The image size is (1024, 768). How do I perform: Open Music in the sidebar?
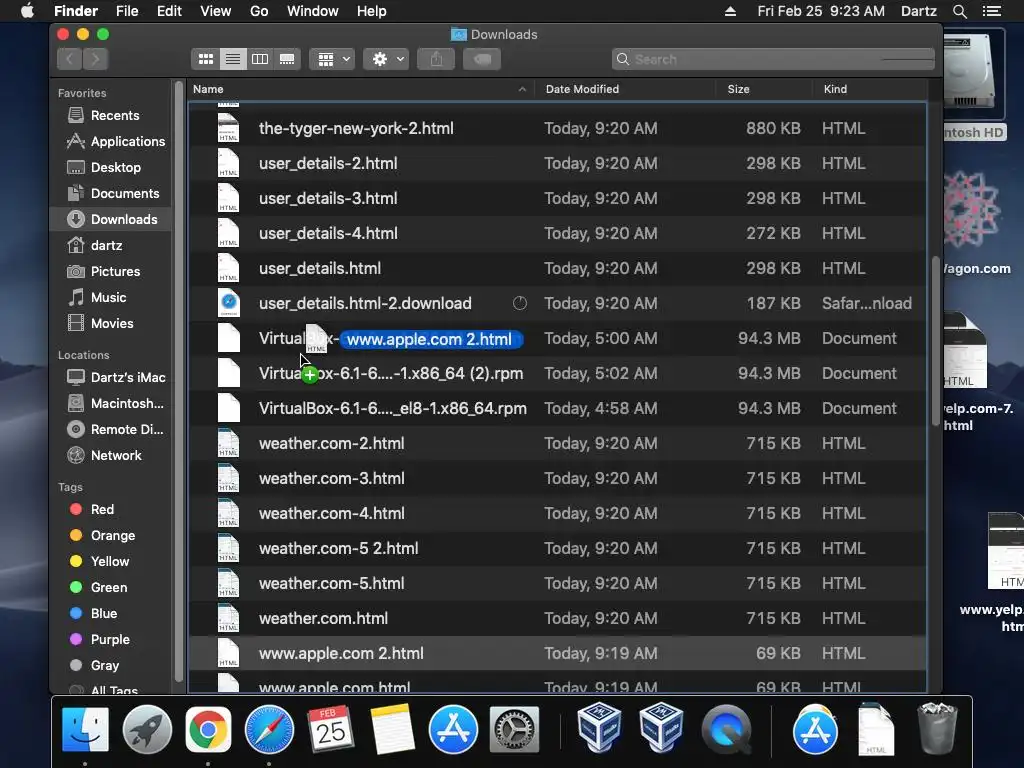coord(108,298)
